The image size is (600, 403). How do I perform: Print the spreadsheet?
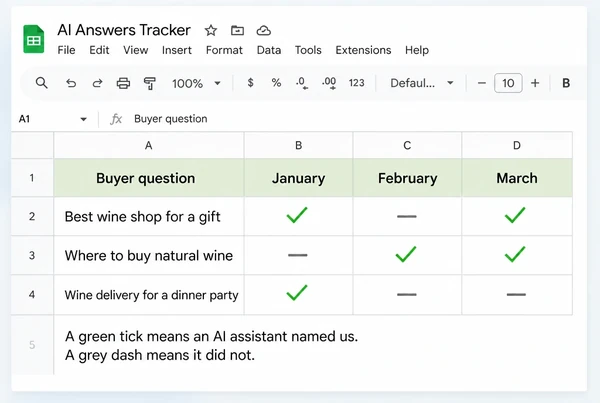tap(123, 83)
